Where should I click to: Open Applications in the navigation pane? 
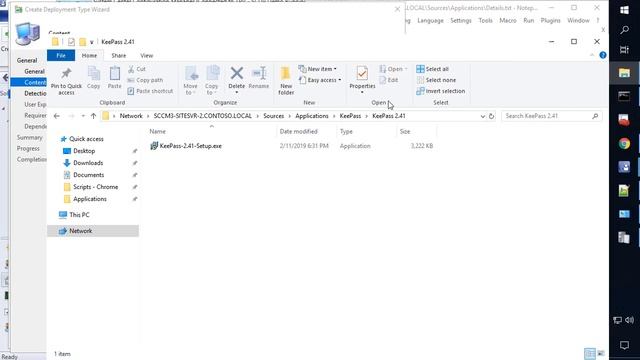point(90,199)
